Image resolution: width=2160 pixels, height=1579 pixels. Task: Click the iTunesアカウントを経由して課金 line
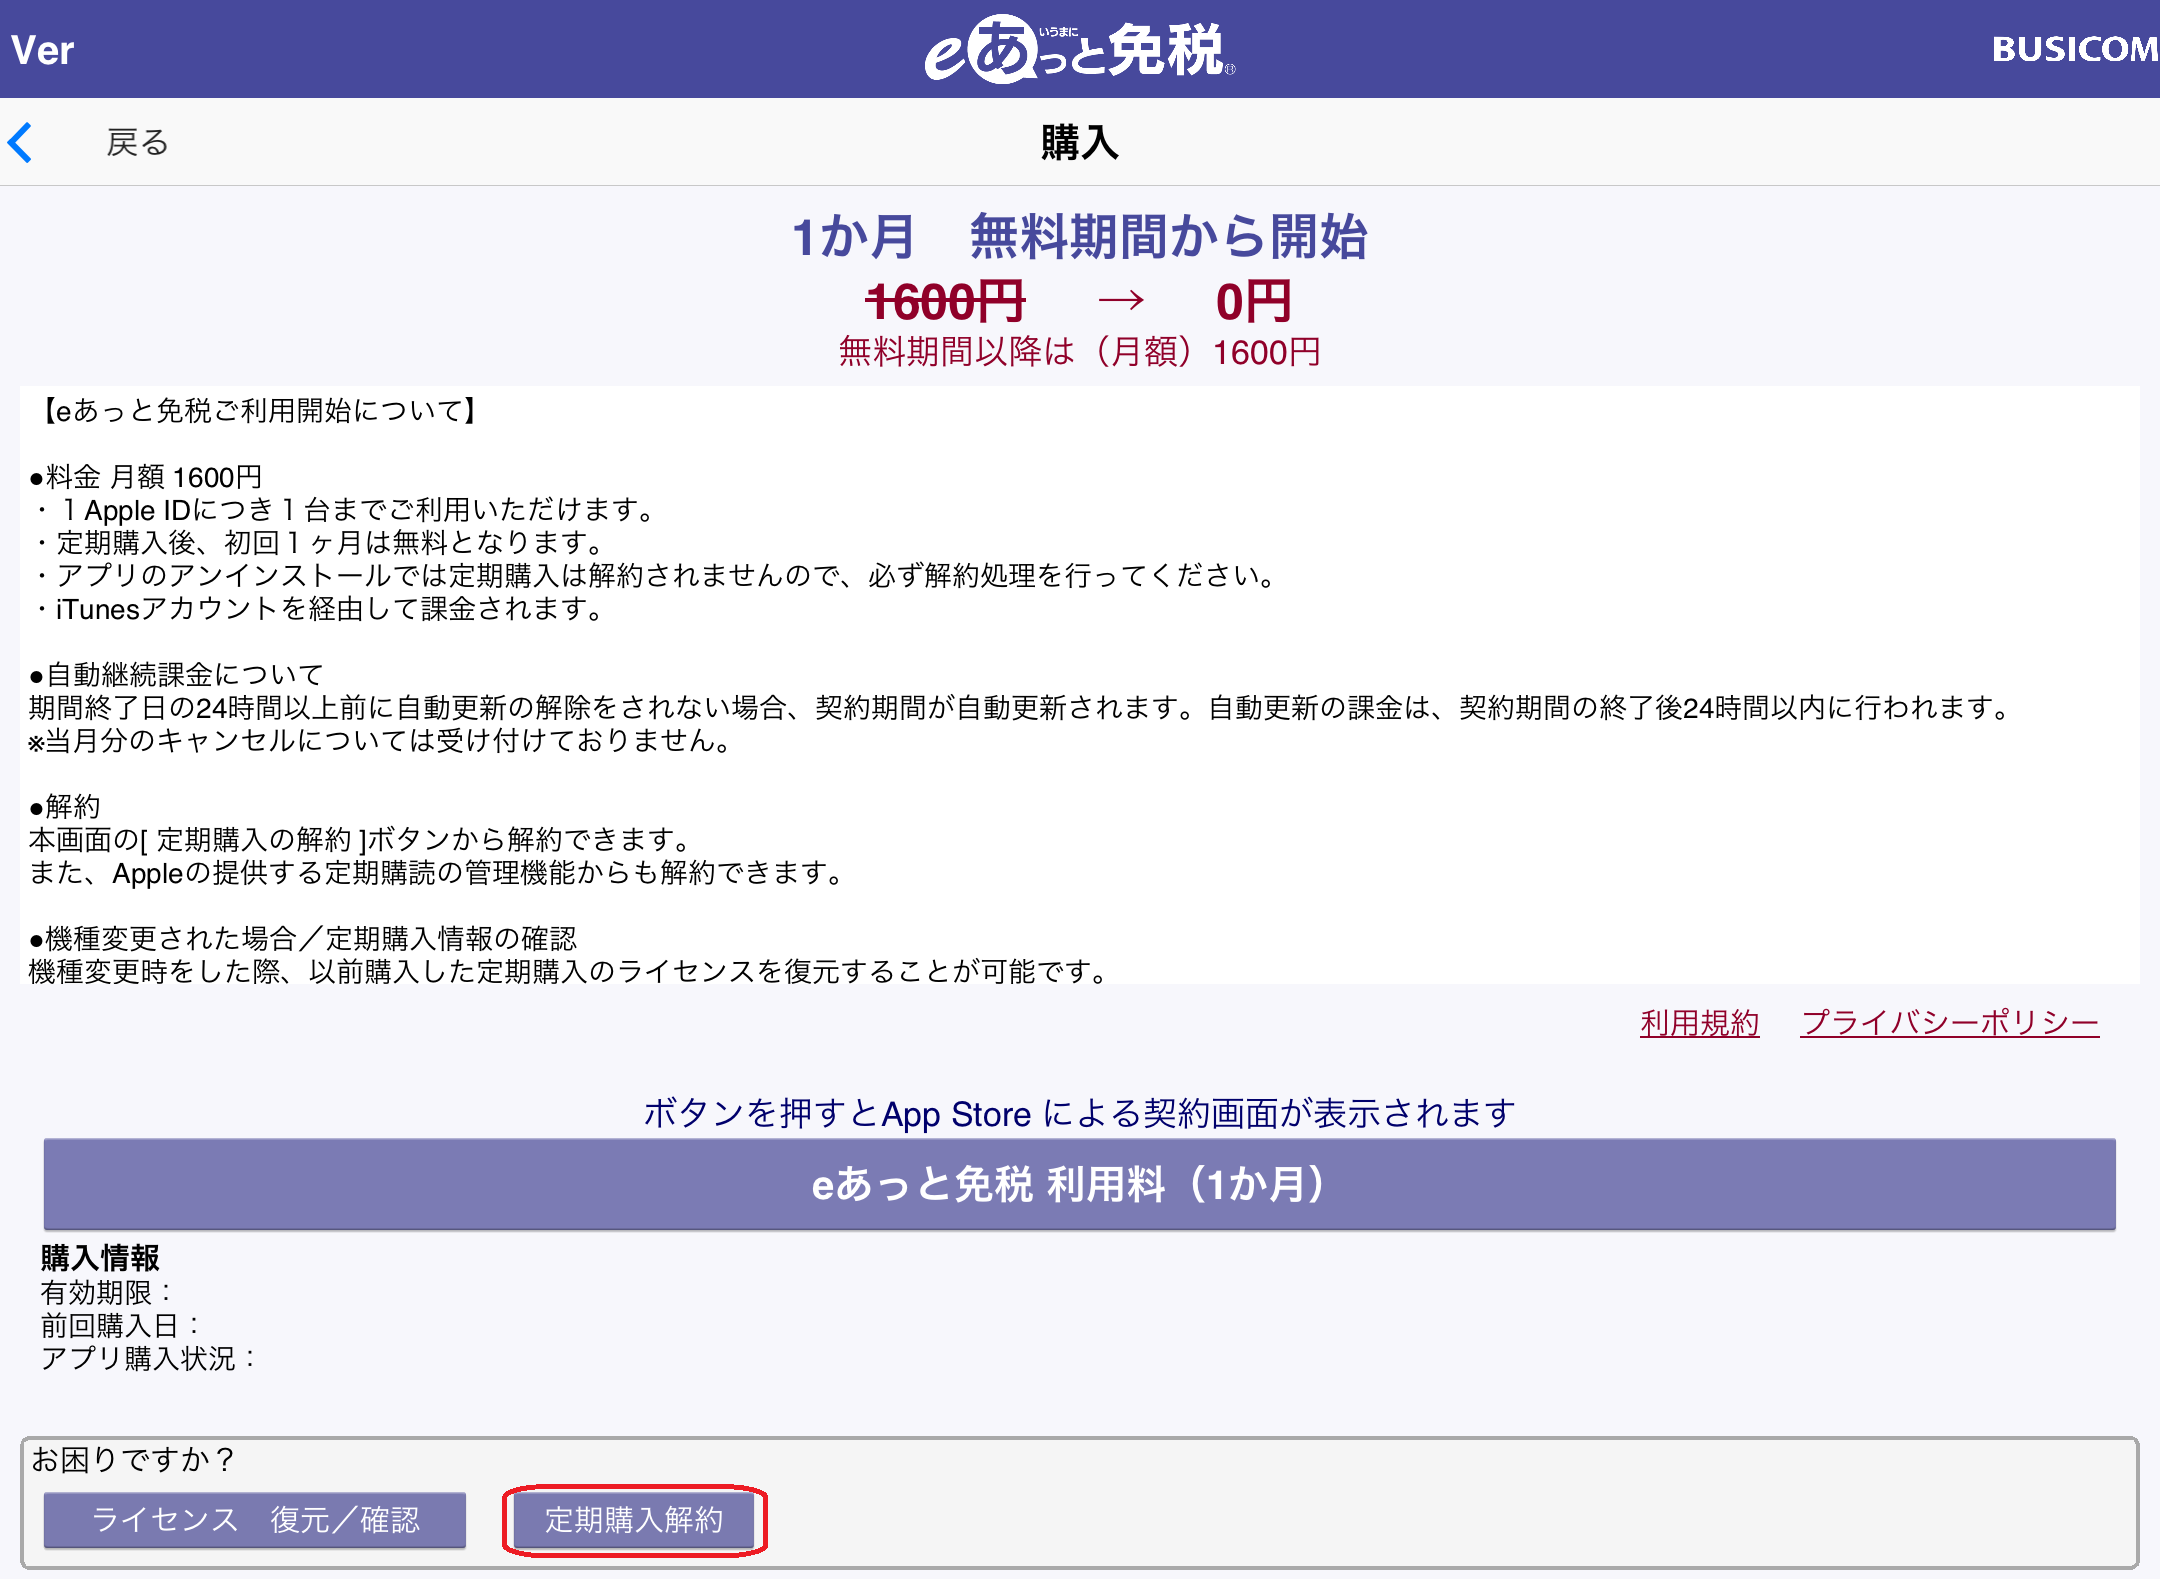pyautogui.click(x=320, y=609)
